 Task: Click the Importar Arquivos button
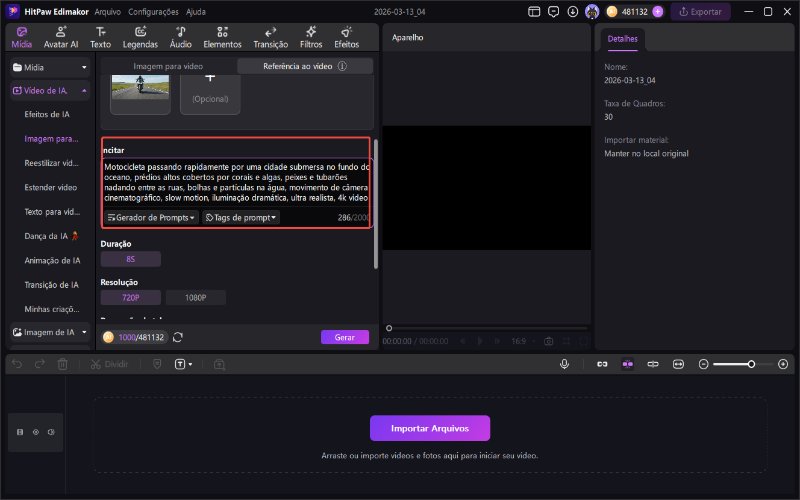click(430, 428)
